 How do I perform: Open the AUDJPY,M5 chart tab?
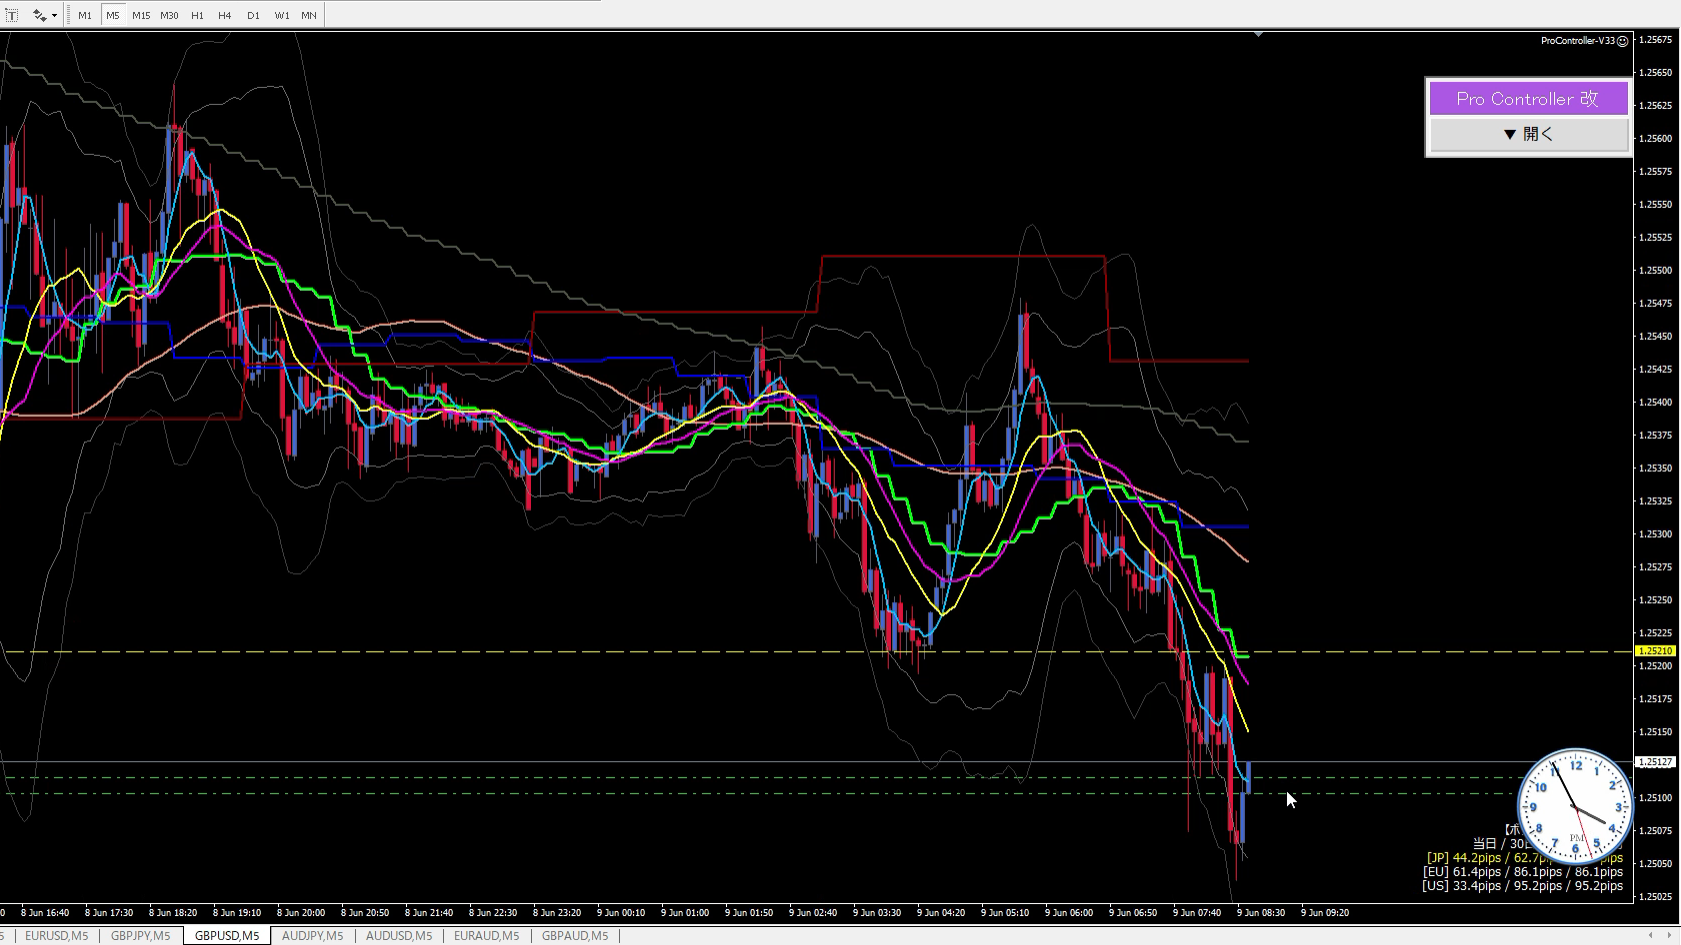(312, 936)
